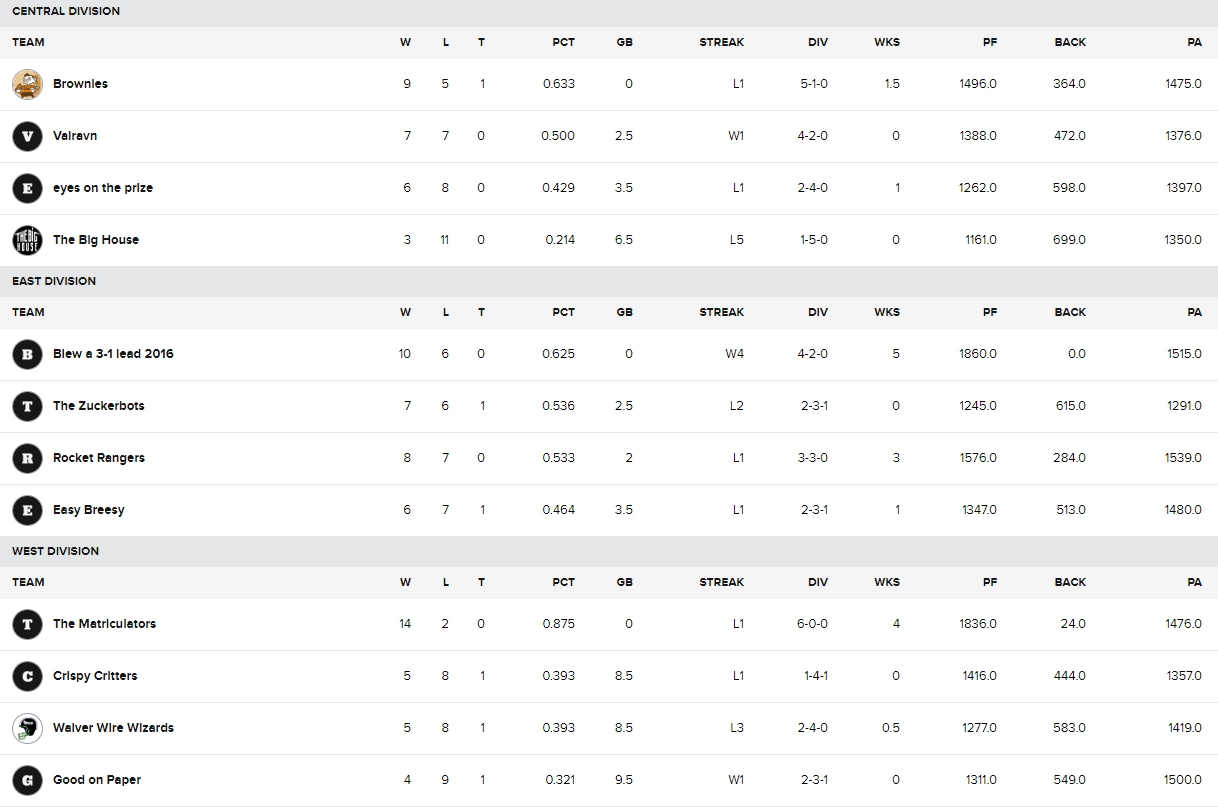Screen dimensions: 1218x807
Task: Open the Brownies team page link
Action: (x=80, y=84)
